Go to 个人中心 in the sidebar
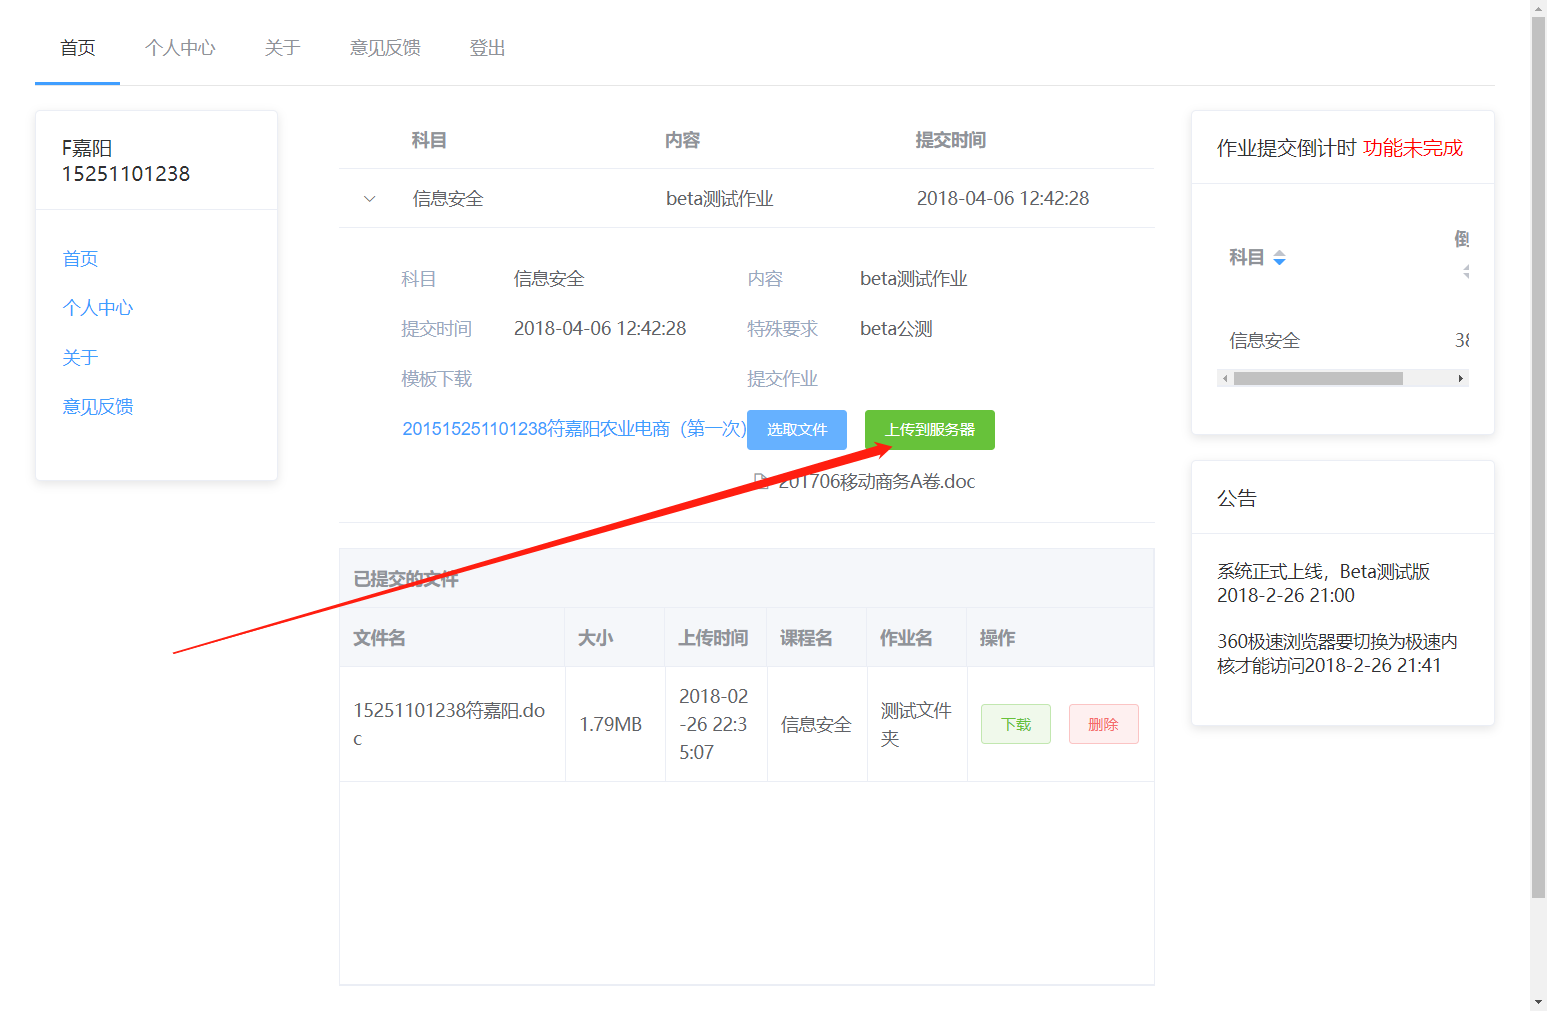Screen dimensions: 1547x1011 click(x=98, y=308)
